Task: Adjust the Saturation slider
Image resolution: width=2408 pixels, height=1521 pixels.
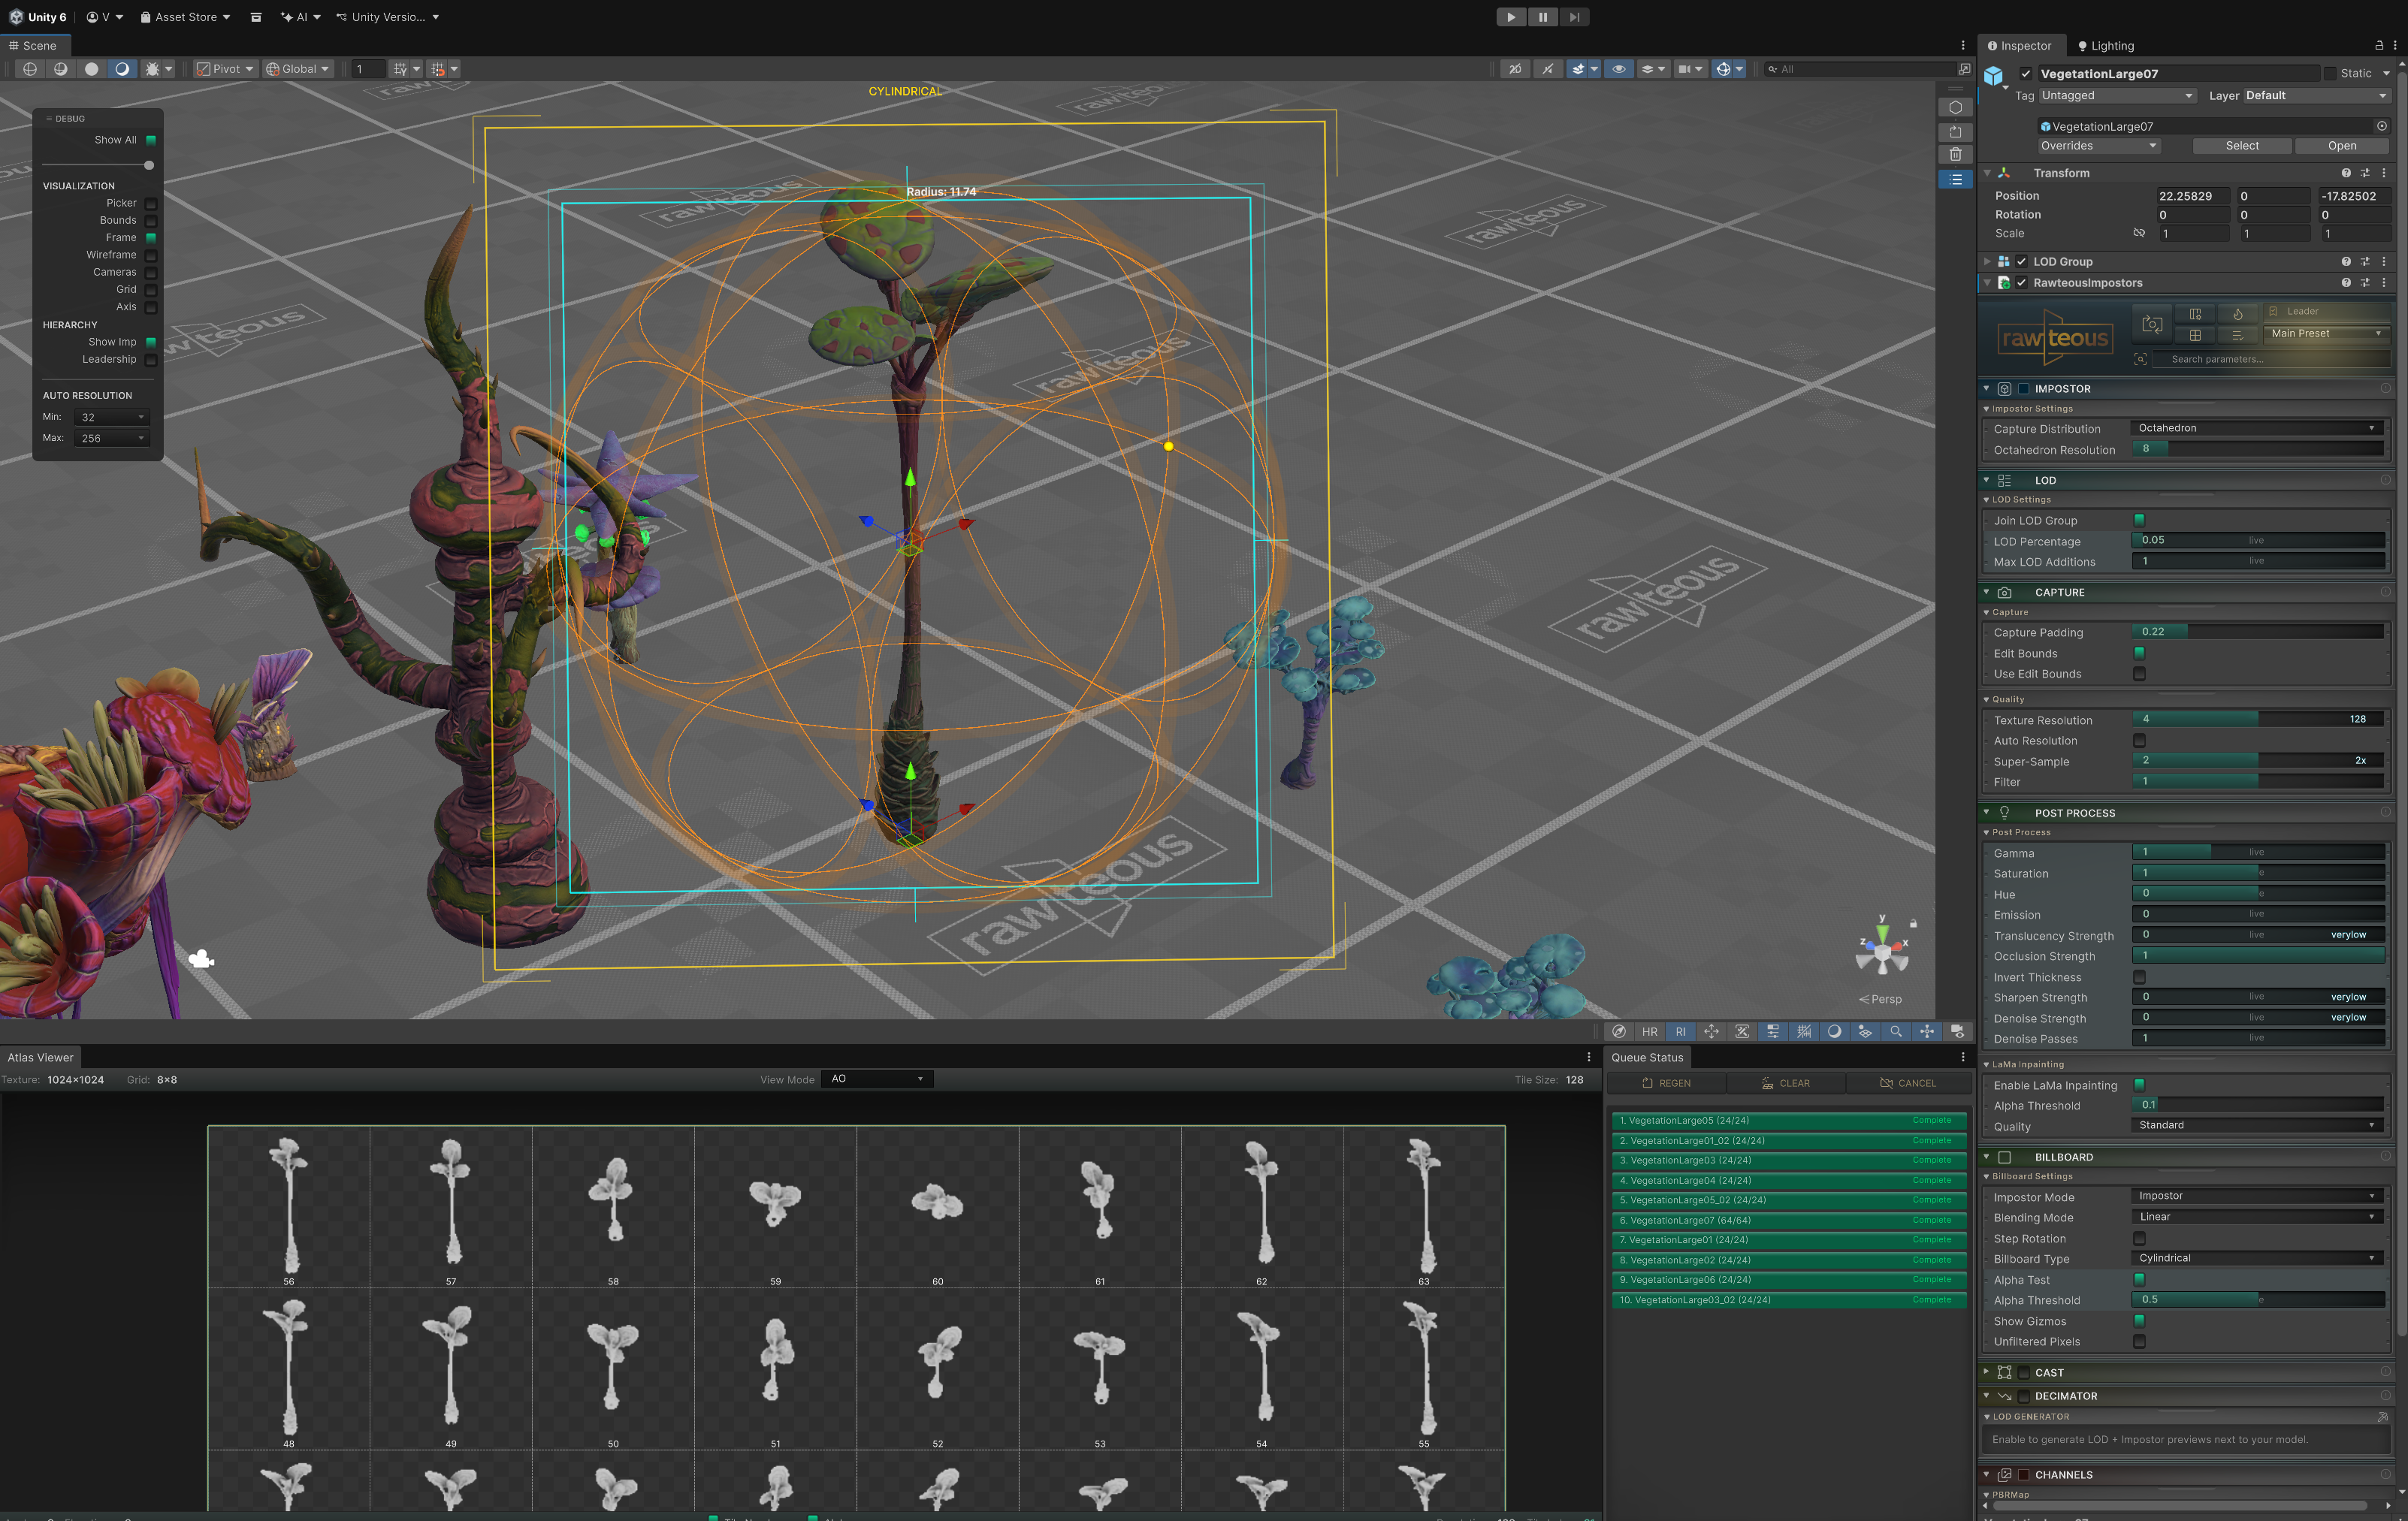Action: (x=2256, y=873)
